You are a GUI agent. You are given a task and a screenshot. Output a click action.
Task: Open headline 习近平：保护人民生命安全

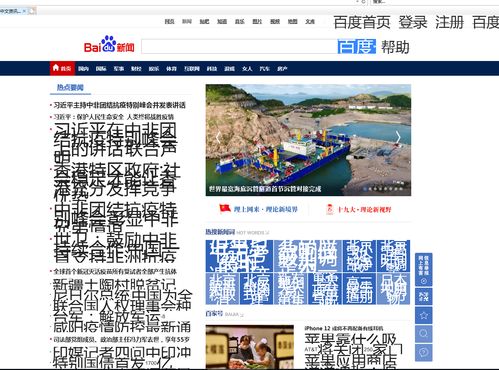click(x=114, y=117)
